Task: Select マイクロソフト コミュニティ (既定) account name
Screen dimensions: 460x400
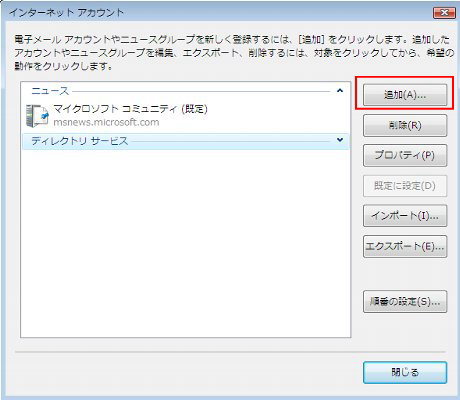Action: (130, 109)
